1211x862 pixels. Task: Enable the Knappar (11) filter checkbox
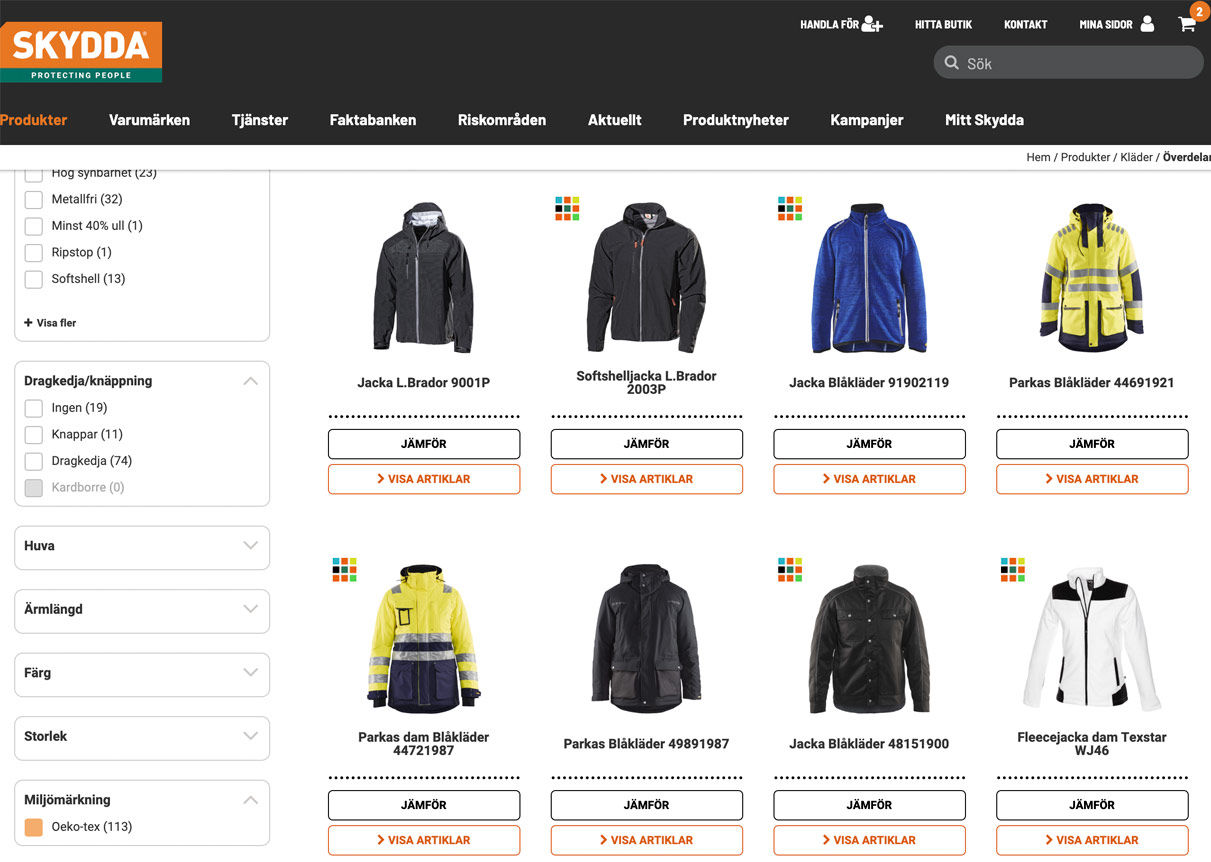tap(34, 435)
